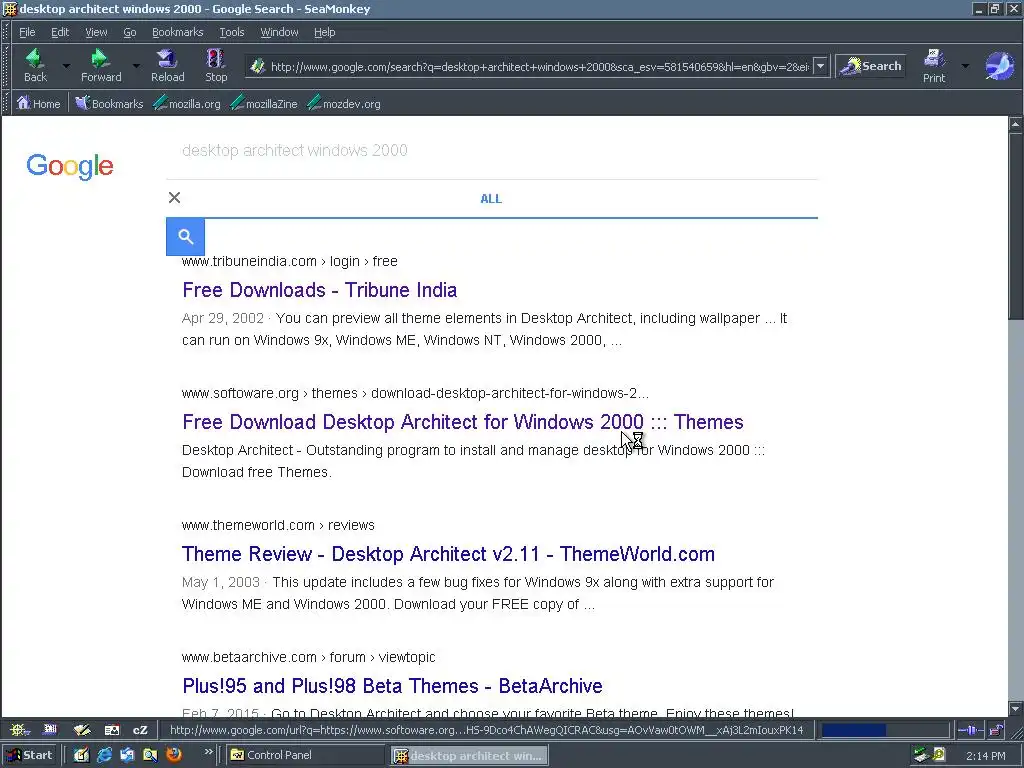
Task: Open Home from the bookmarks toolbar
Action: click(39, 103)
